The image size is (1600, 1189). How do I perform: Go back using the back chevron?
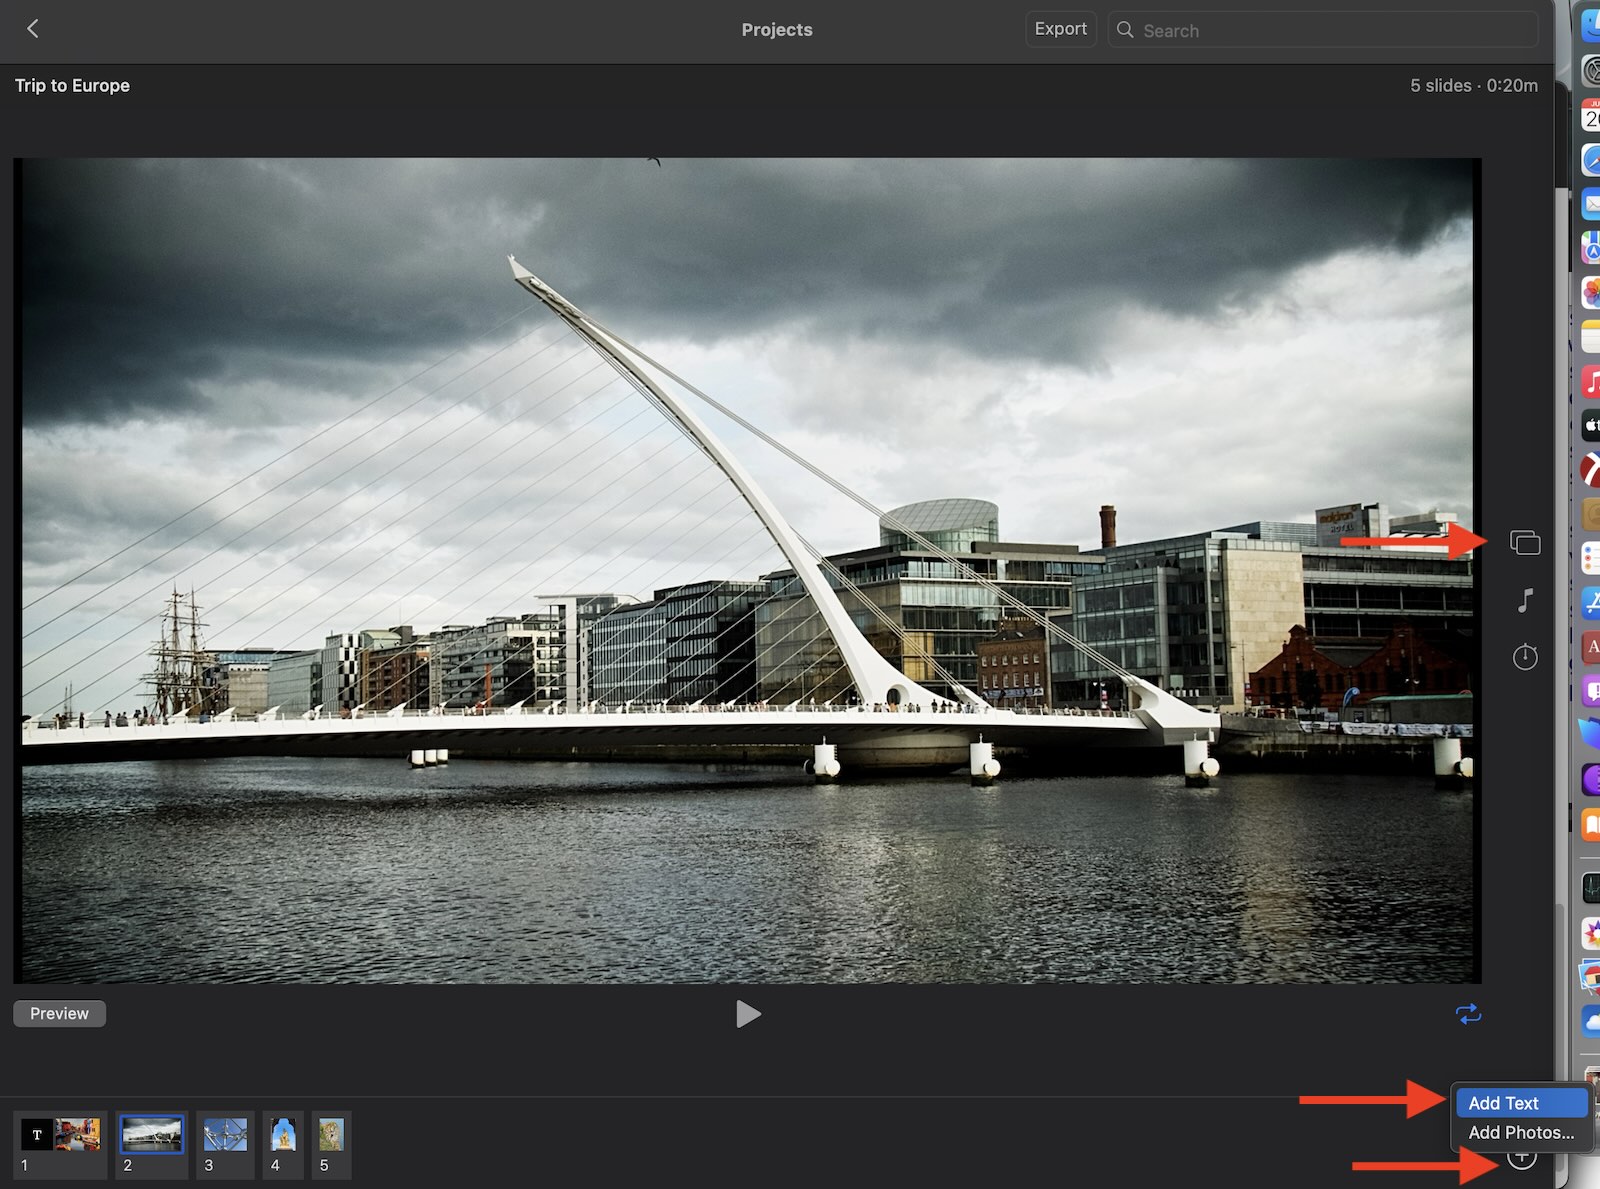33,29
